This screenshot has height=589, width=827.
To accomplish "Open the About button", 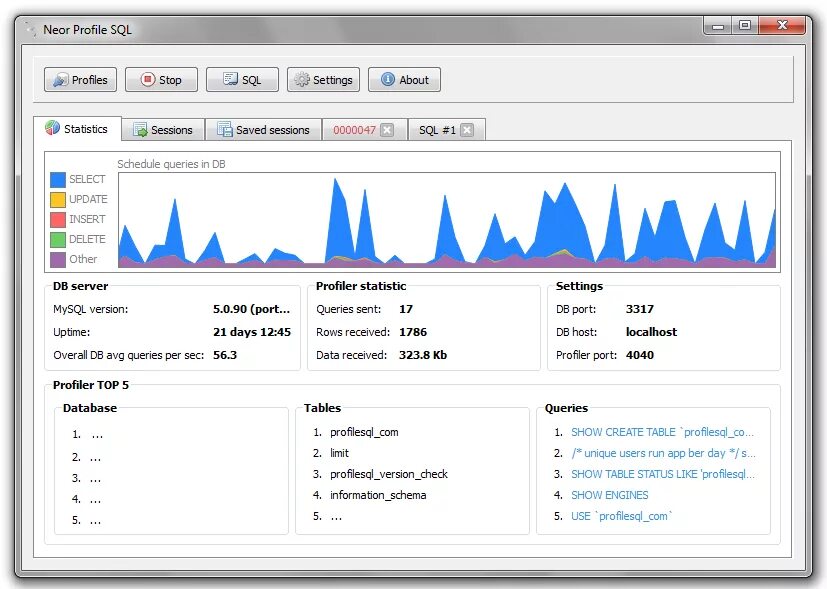I will coord(404,80).
